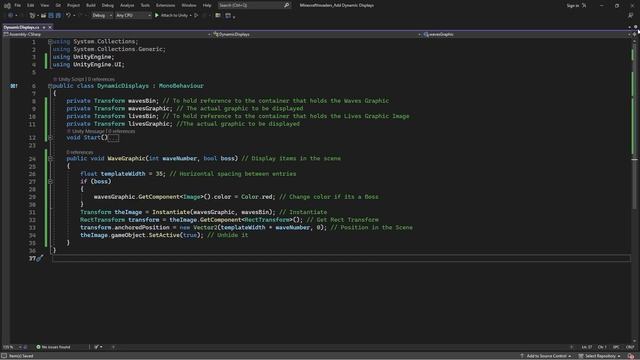Viewport: 640px width, 360px height.
Task: Expand the collapsed Start() method
Action: click(50, 138)
